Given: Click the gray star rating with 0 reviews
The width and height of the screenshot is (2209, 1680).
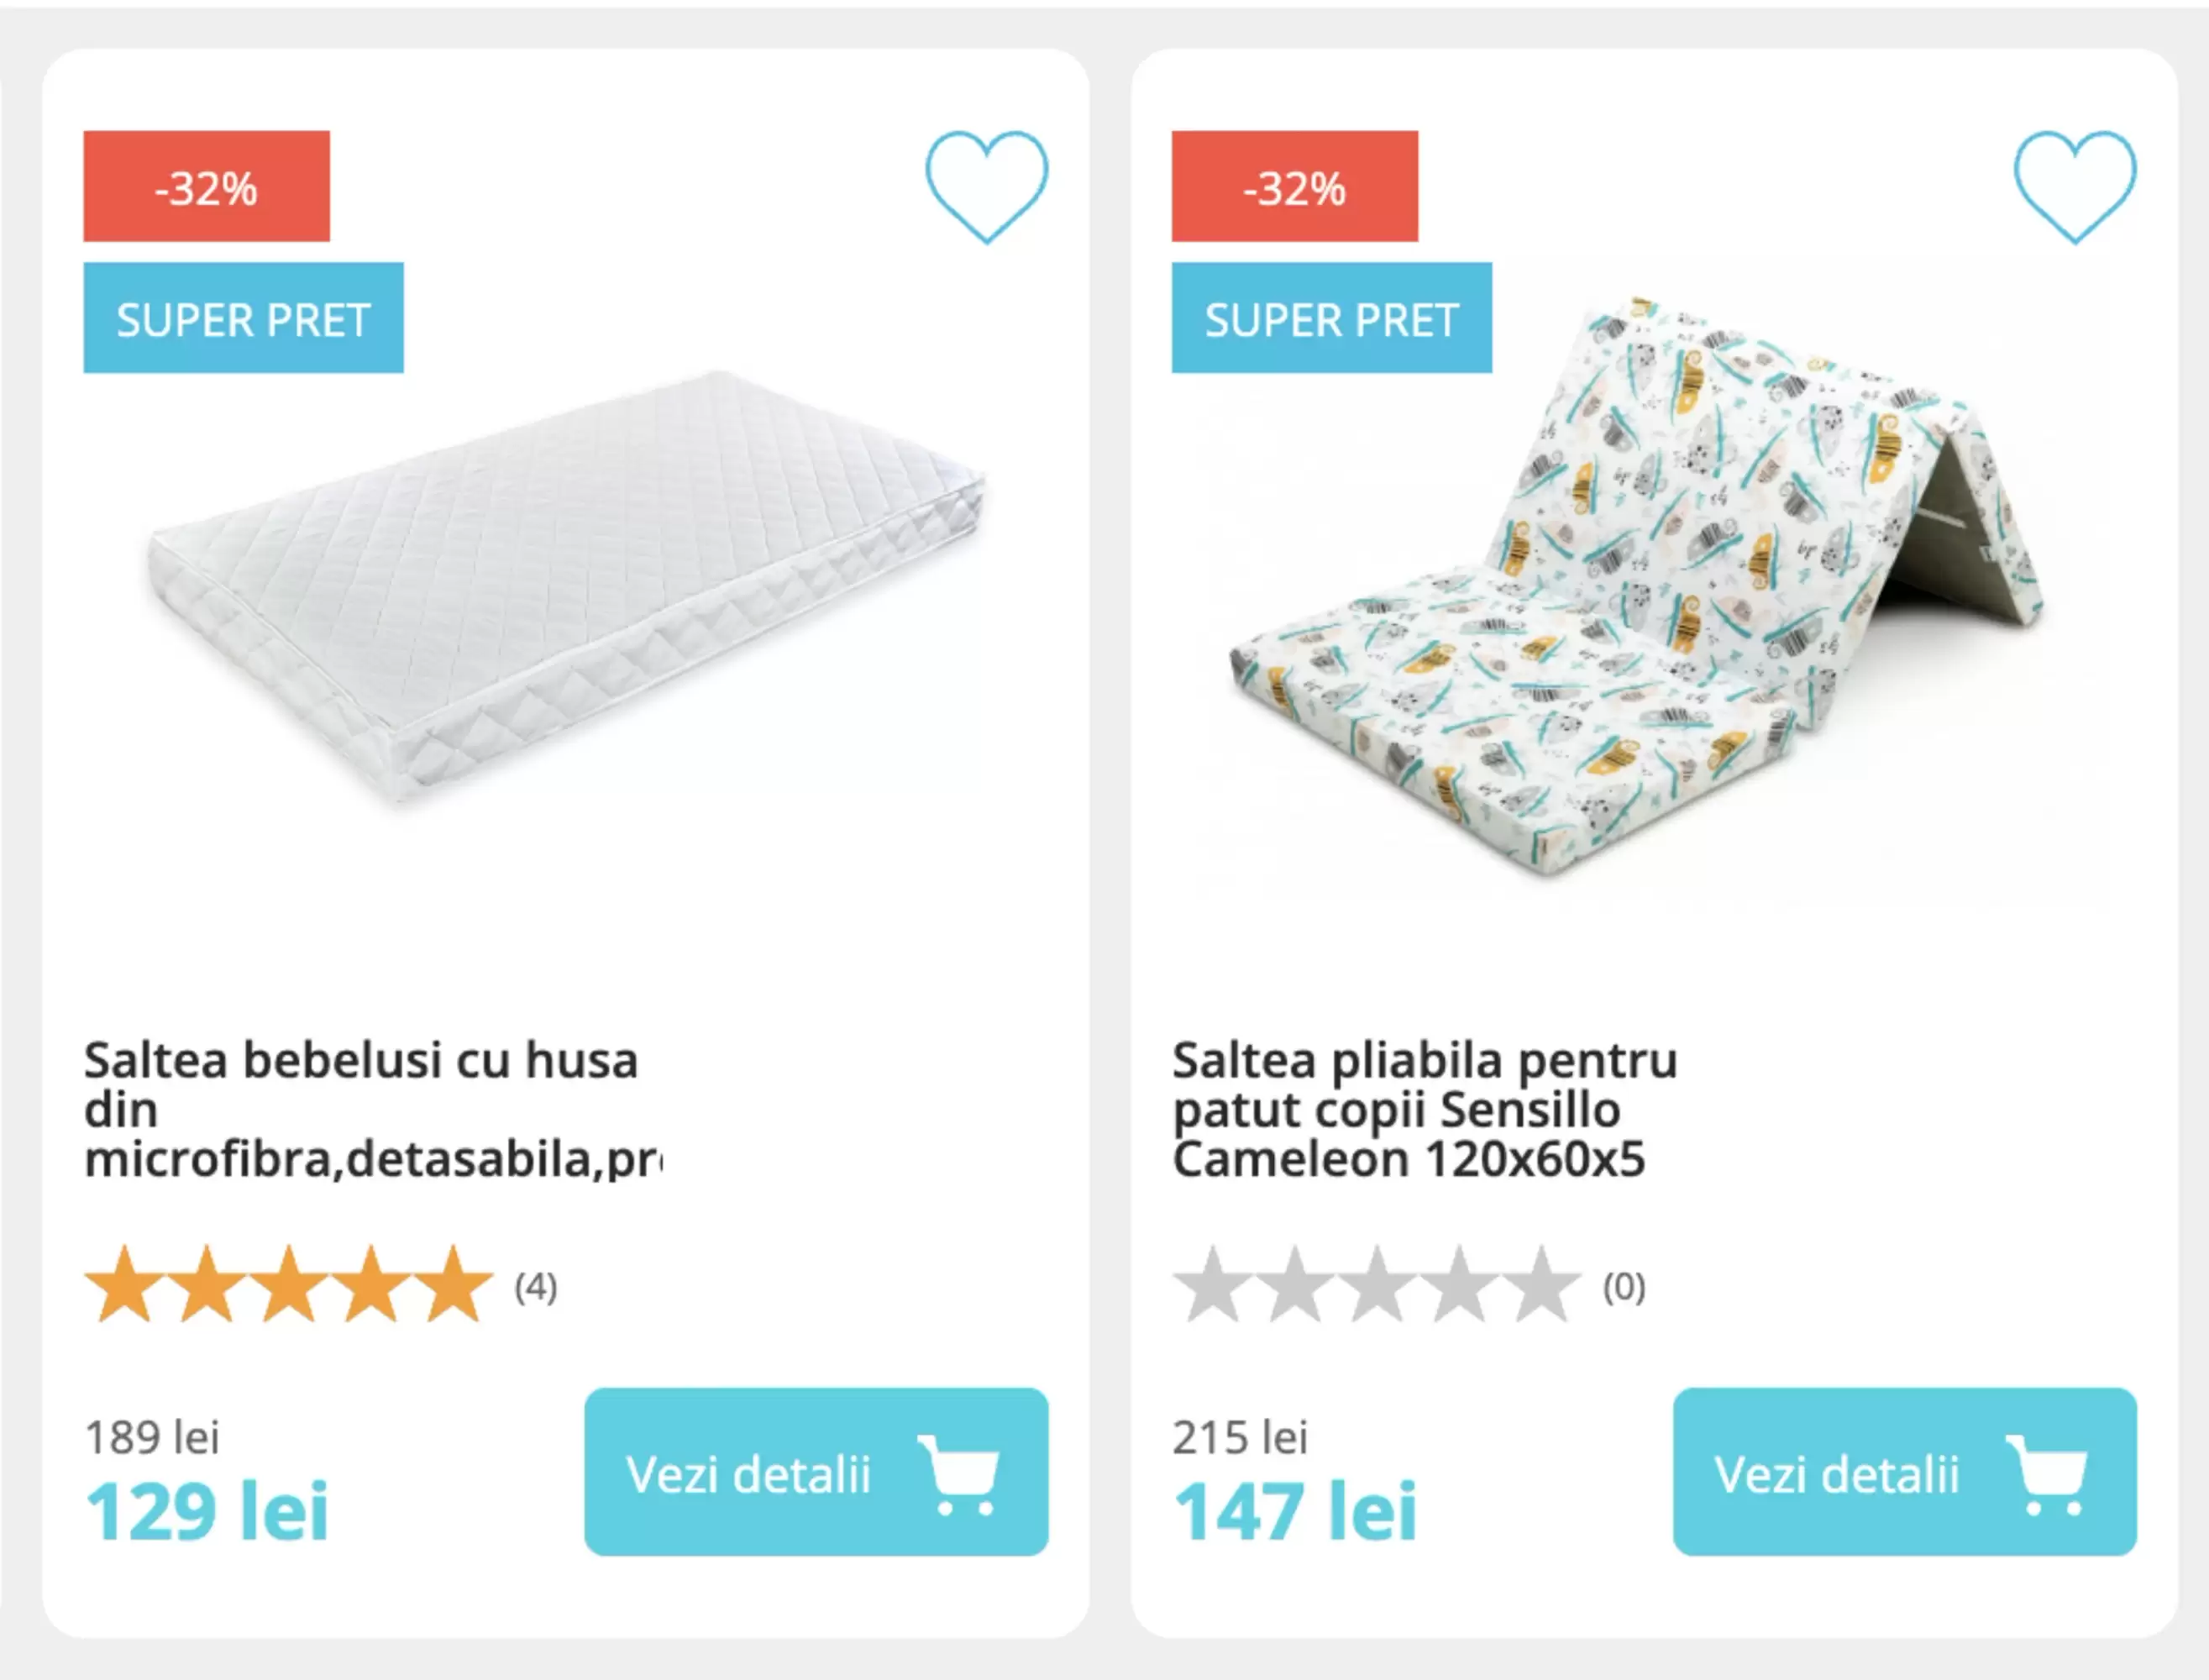Looking at the screenshot, I should tap(1377, 1285).
